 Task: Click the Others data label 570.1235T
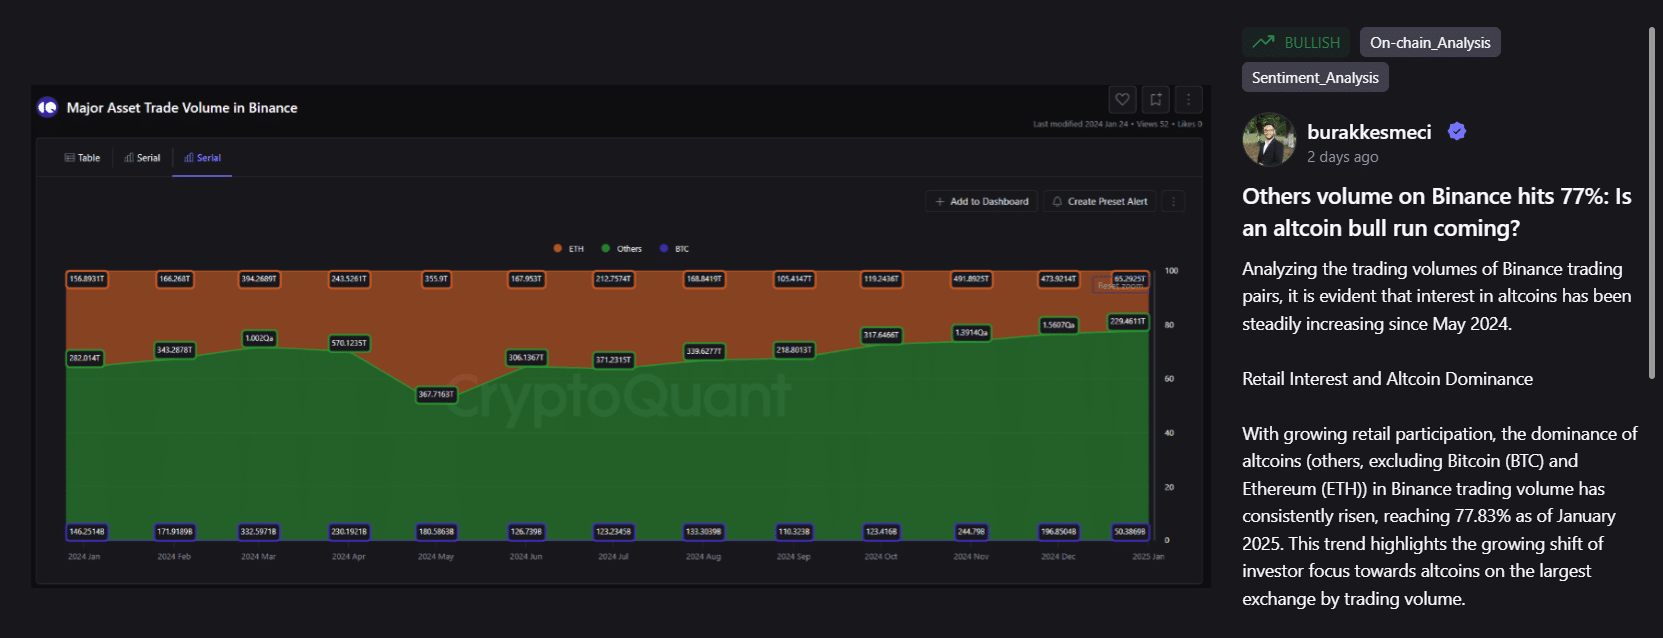tap(349, 343)
